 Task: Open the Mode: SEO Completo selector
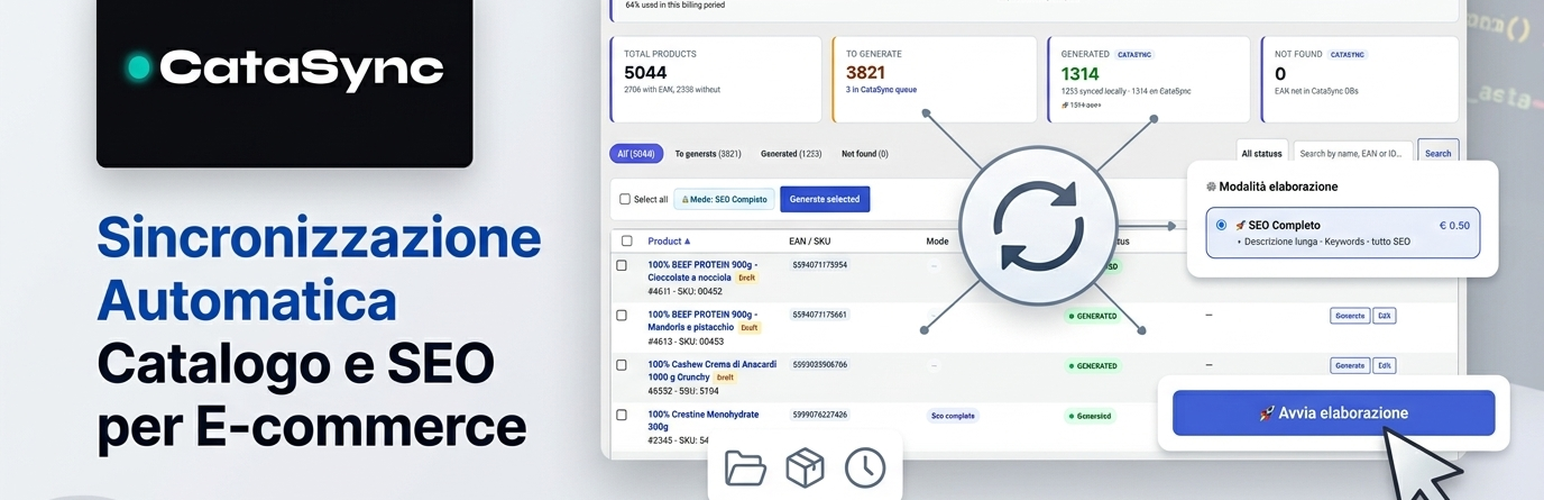pyautogui.click(x=724, y=199)
